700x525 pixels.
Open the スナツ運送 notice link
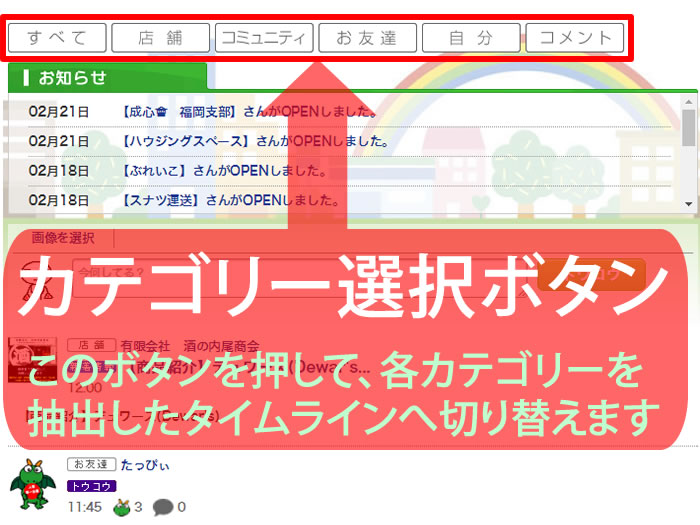163,200
